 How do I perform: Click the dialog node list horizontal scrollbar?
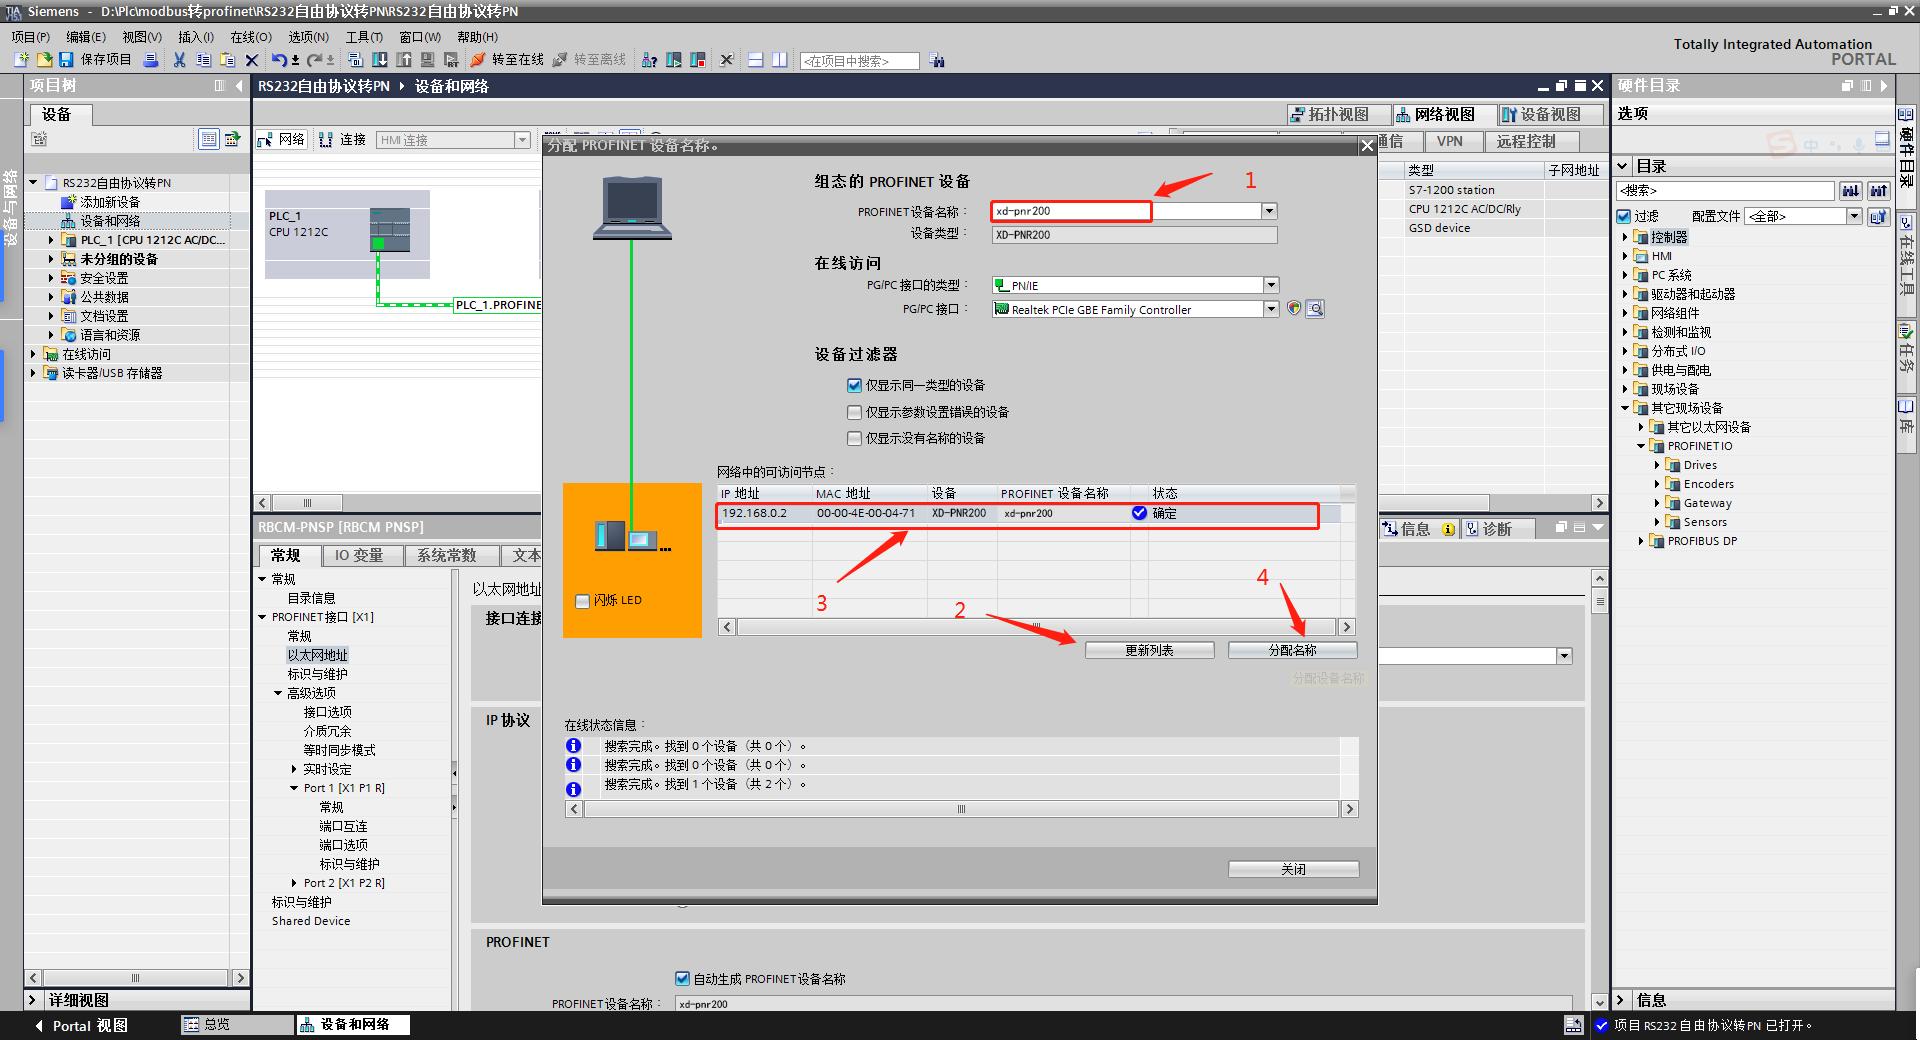1036,627
